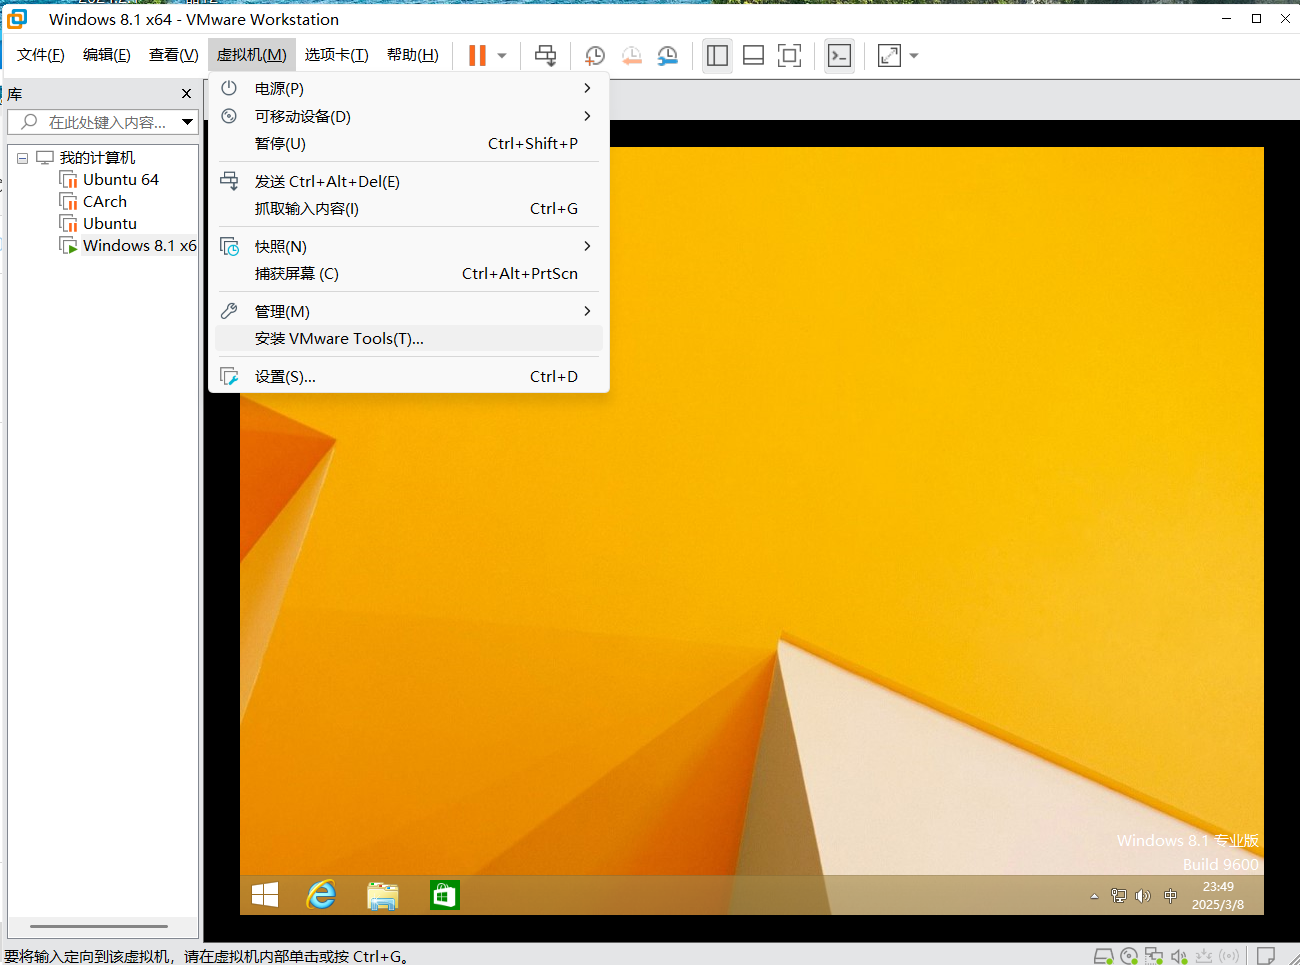The image size is (1300, 965).
Task: Click the chevron arrow on the 电源(P) row
Action: pos(587,88)
